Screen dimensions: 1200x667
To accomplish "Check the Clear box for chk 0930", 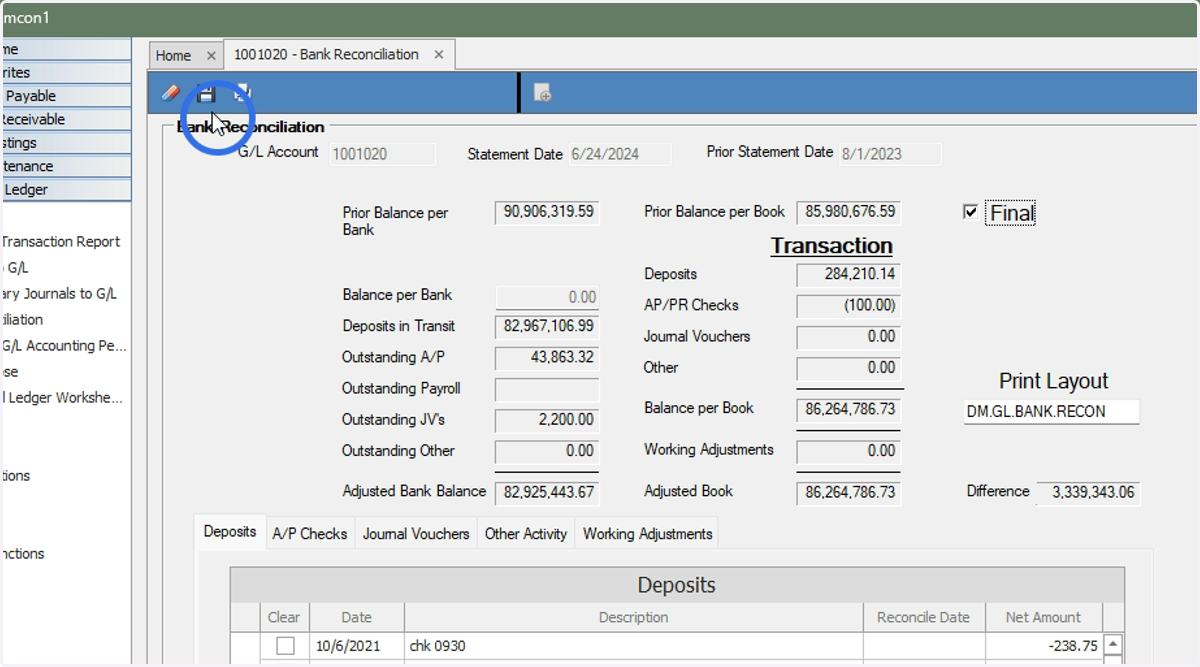I will click(x=285, y=646).
